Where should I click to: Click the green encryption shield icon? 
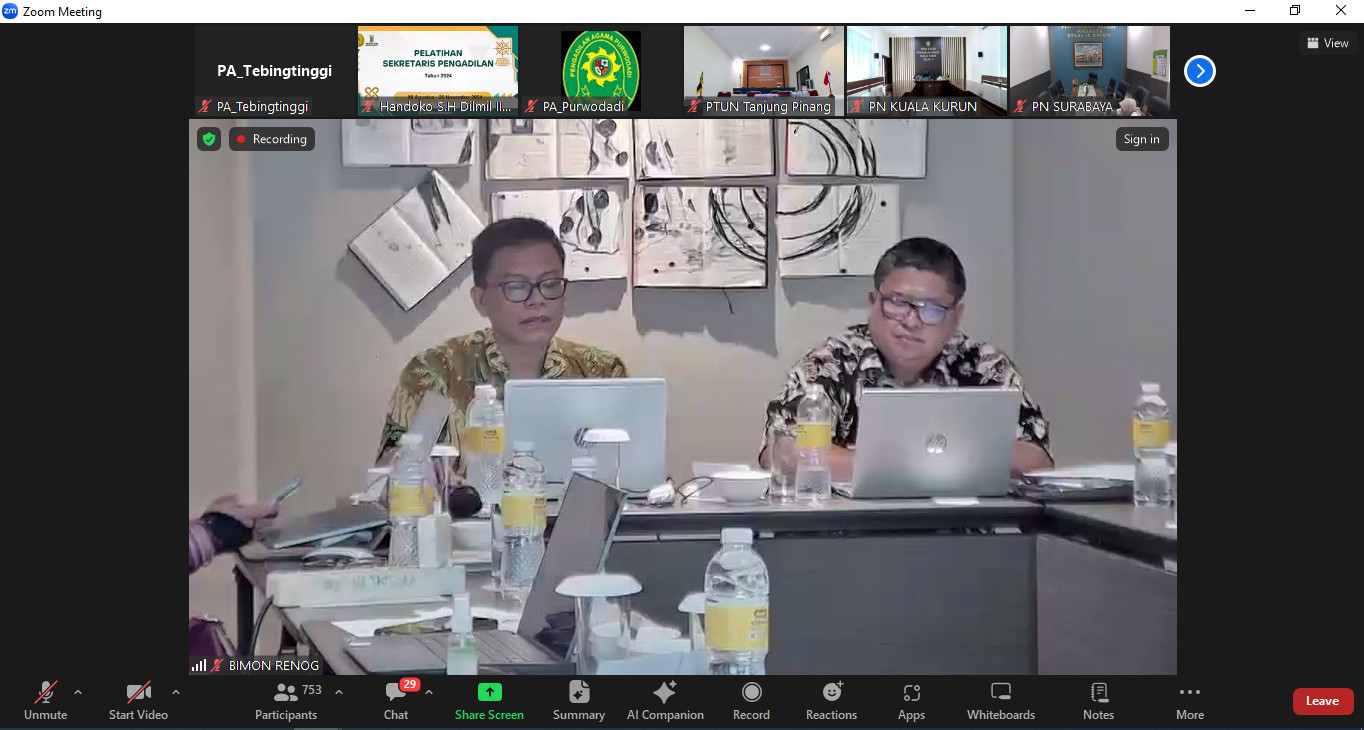click(x=209, y=139)
